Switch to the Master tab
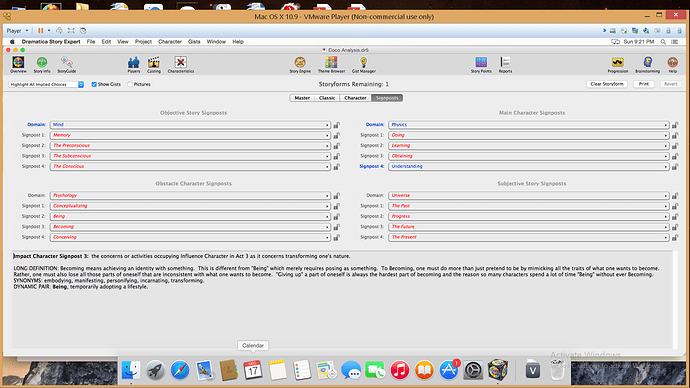 point(302,98)
